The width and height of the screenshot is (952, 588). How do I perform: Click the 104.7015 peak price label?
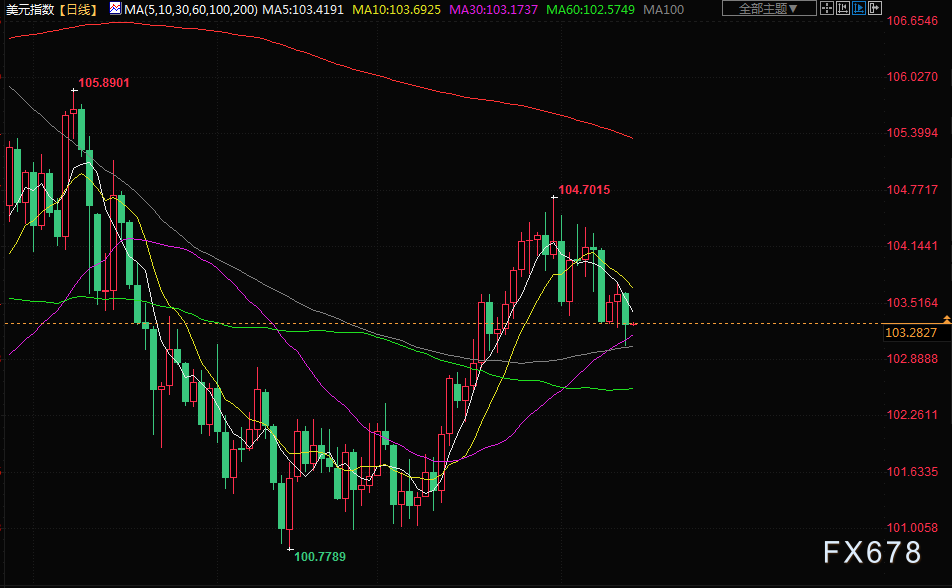(x=584, y=190)
